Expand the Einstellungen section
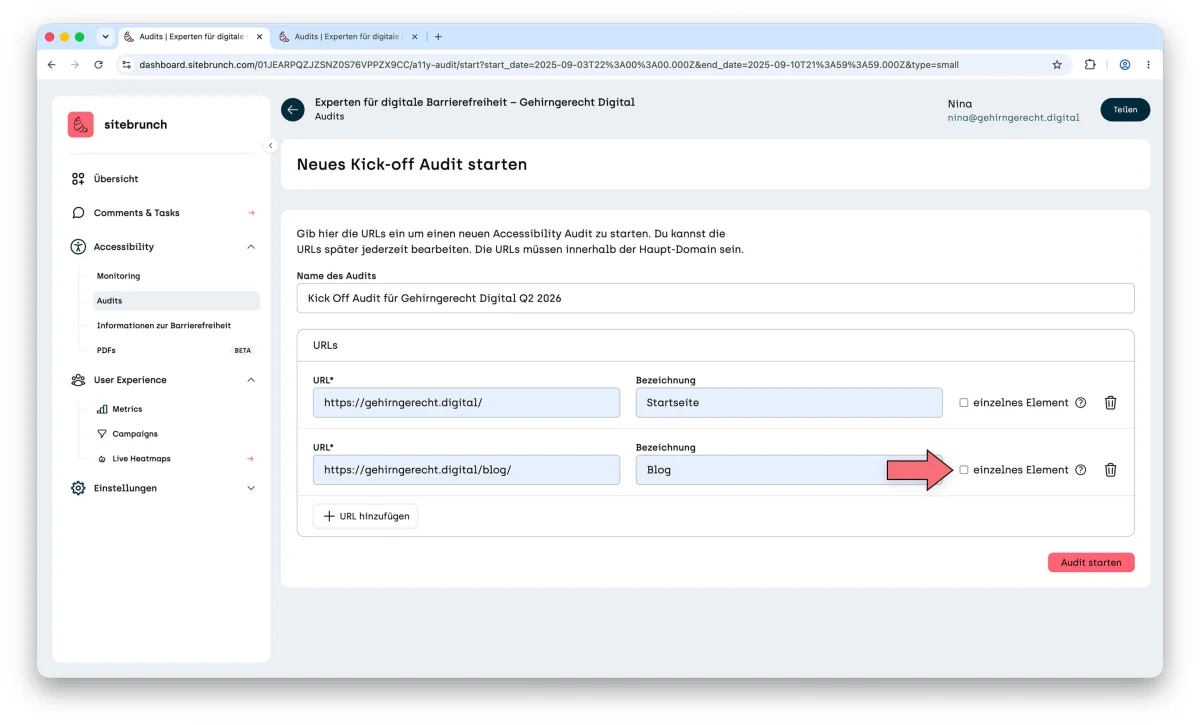Screen dimensions: 1200x725 coord(251,488)
